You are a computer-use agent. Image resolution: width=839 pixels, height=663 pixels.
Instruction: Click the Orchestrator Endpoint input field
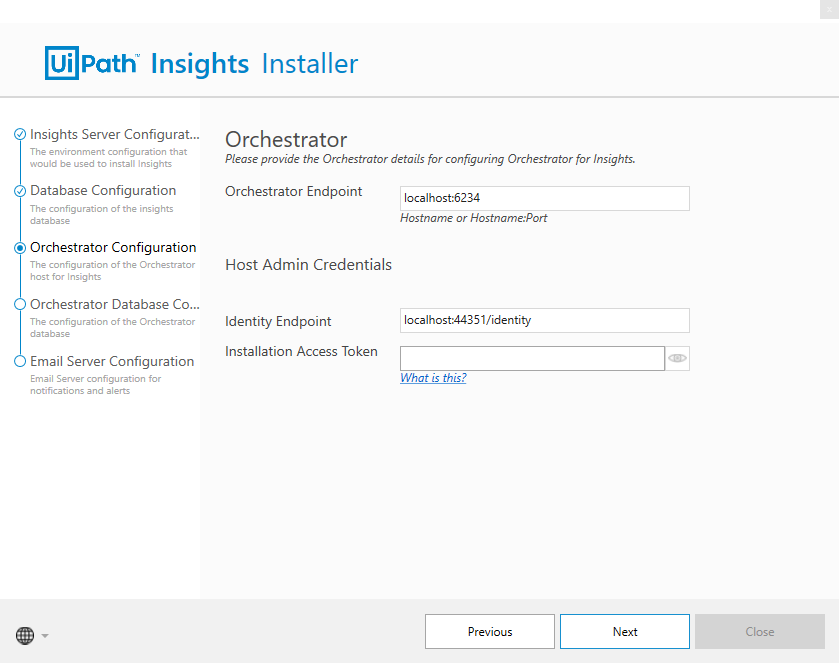click(545, 198)
